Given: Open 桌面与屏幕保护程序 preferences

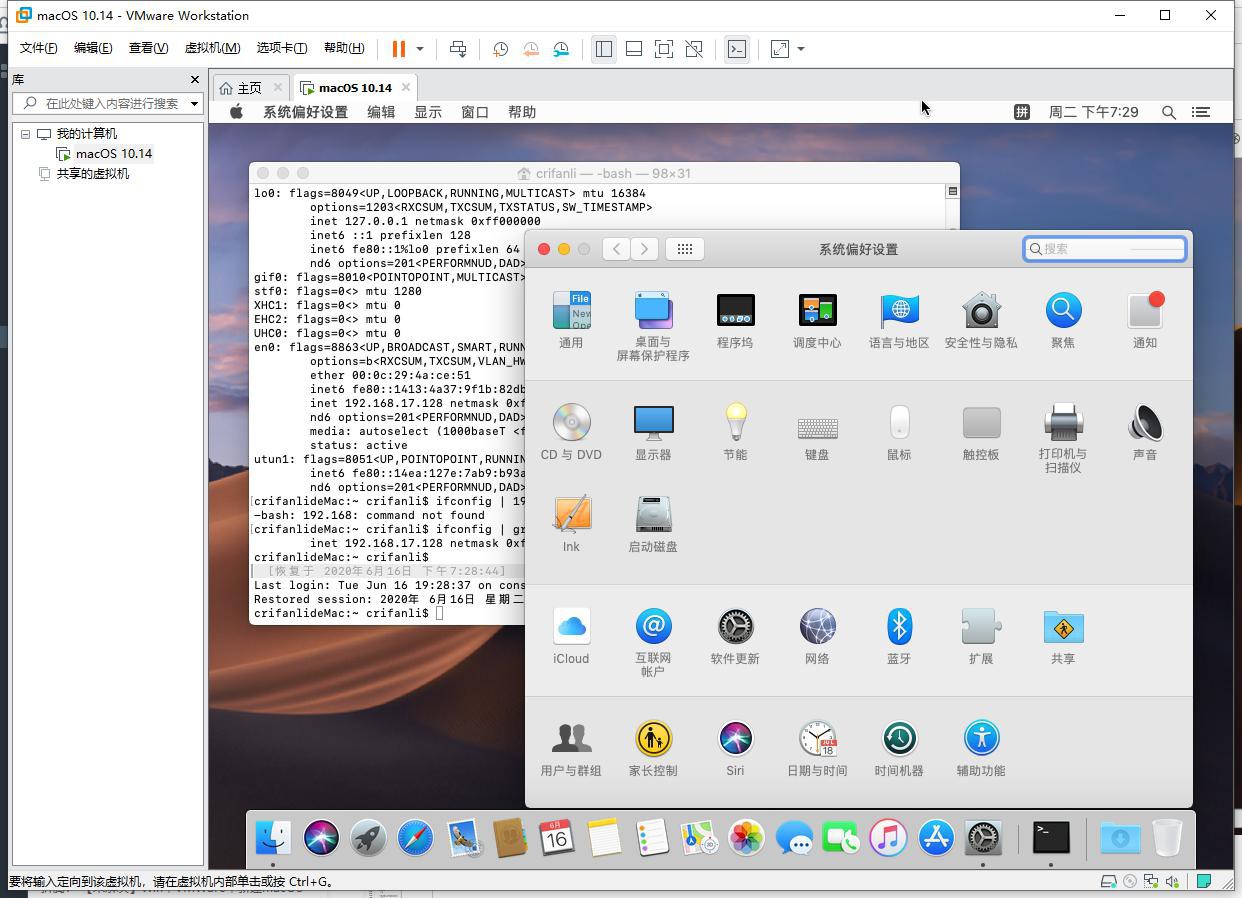Looking at the screenshot, I should tap(653, 326).
